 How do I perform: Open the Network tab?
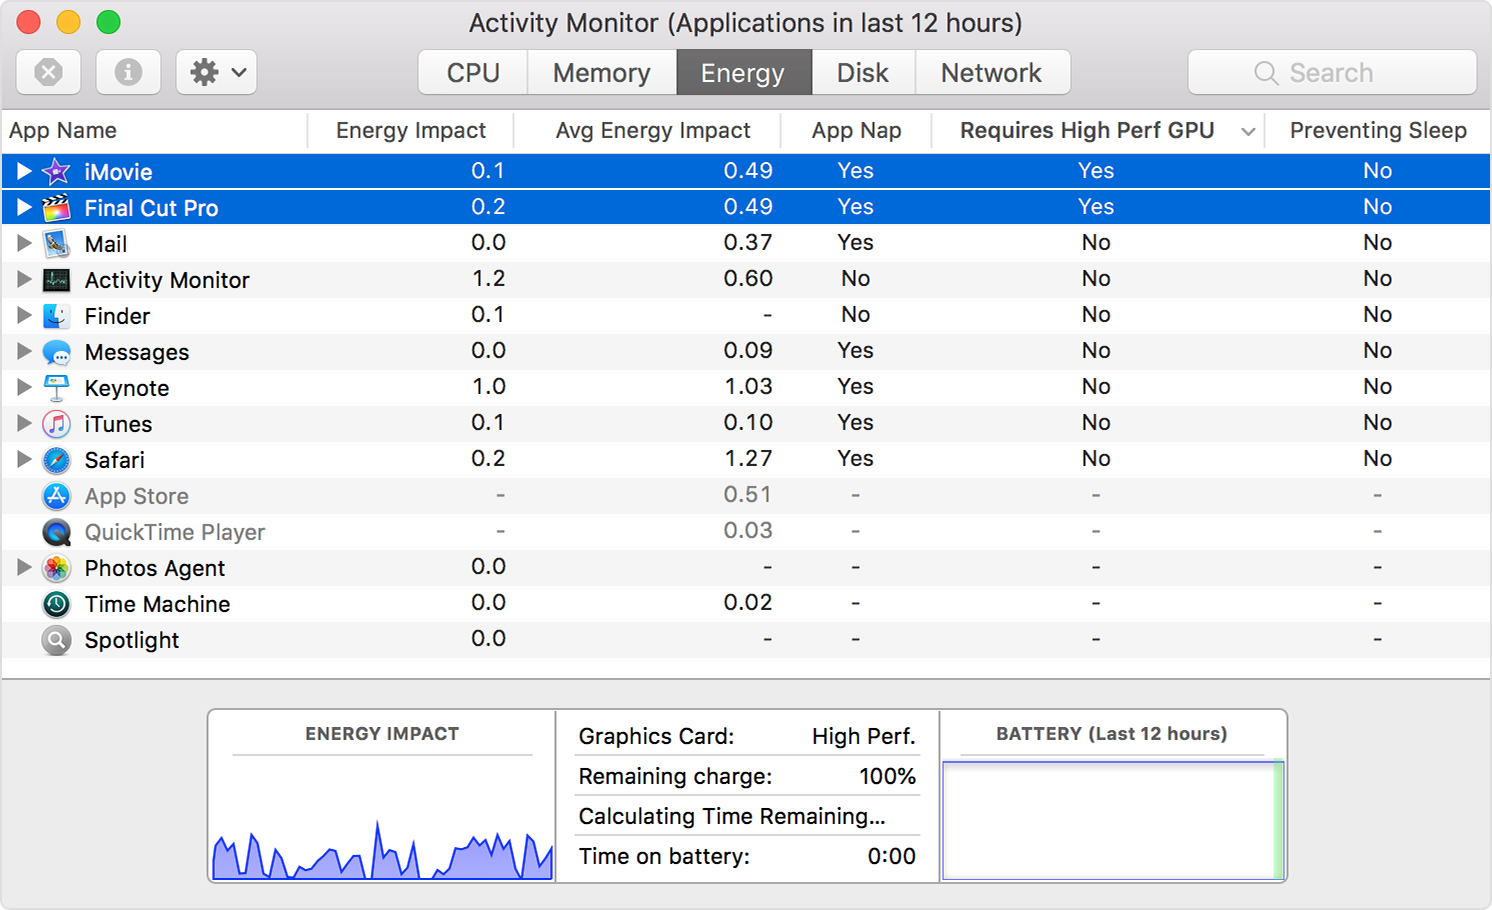point(991,71)
